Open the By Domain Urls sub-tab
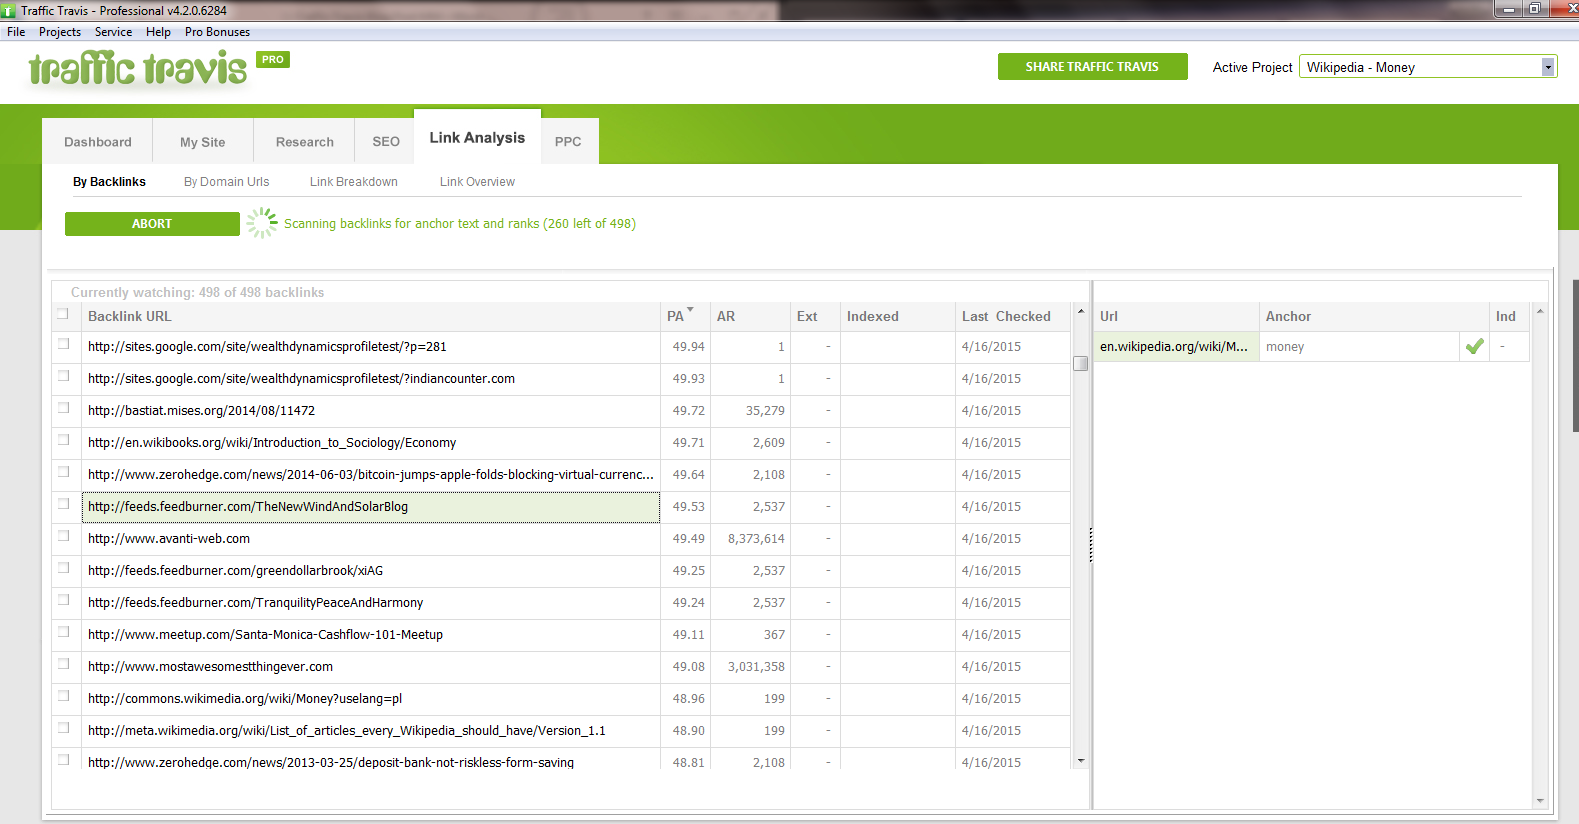Image resolution: width=1579 pixels, height=824 pixels. click(x=226, y=182)
